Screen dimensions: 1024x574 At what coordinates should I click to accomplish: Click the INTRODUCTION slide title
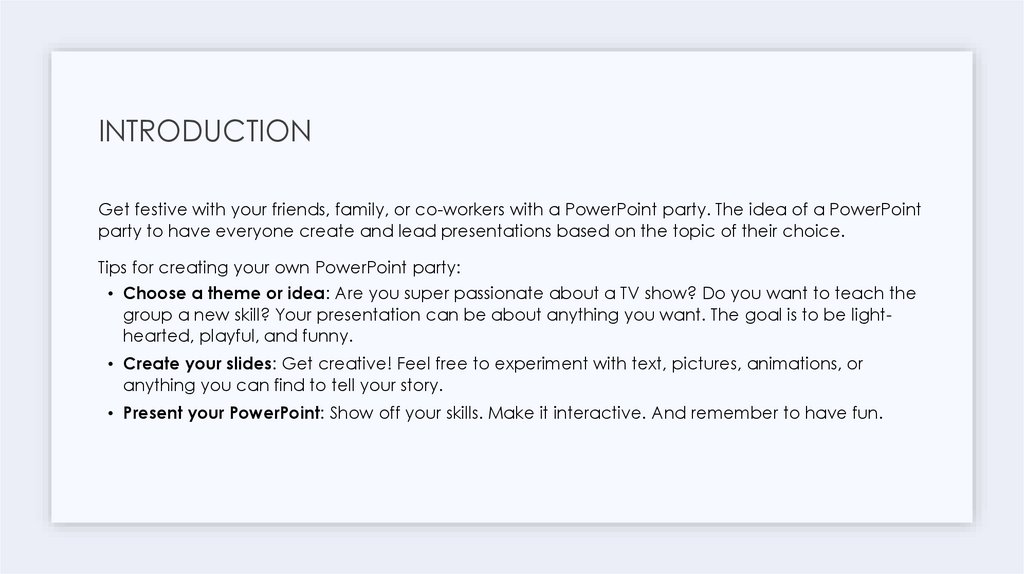coord(204,131)
